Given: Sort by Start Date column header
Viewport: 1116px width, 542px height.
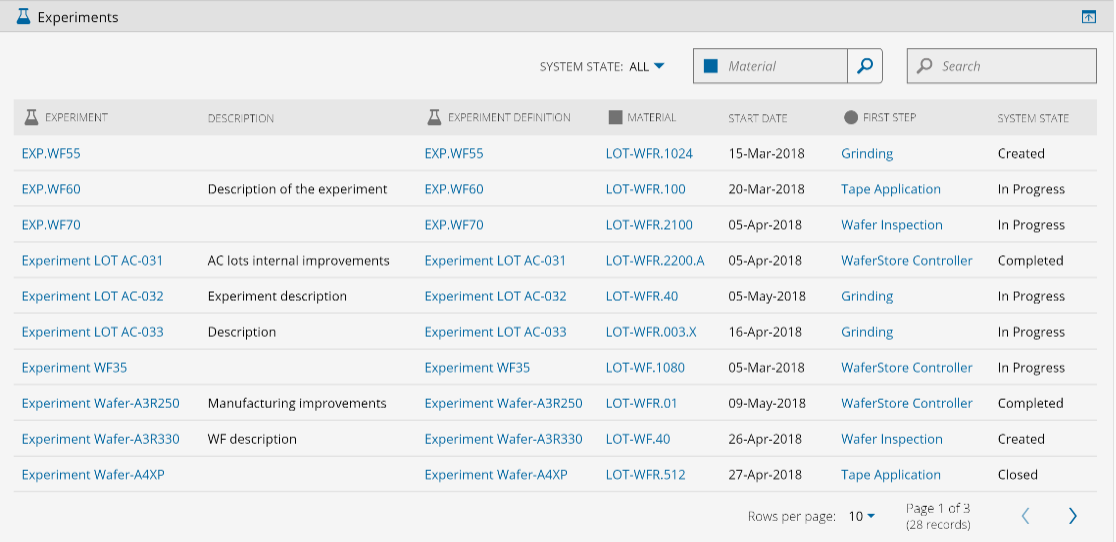Looking at the screenshot, I should tap(757, 118).
